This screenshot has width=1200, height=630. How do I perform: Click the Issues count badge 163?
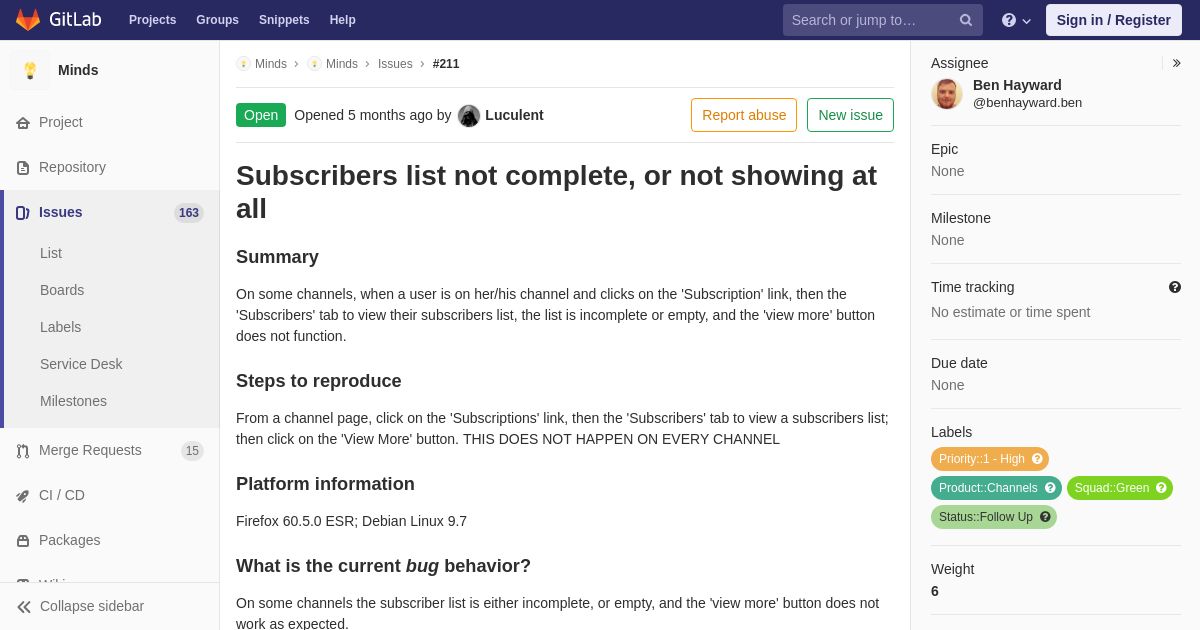189,213
